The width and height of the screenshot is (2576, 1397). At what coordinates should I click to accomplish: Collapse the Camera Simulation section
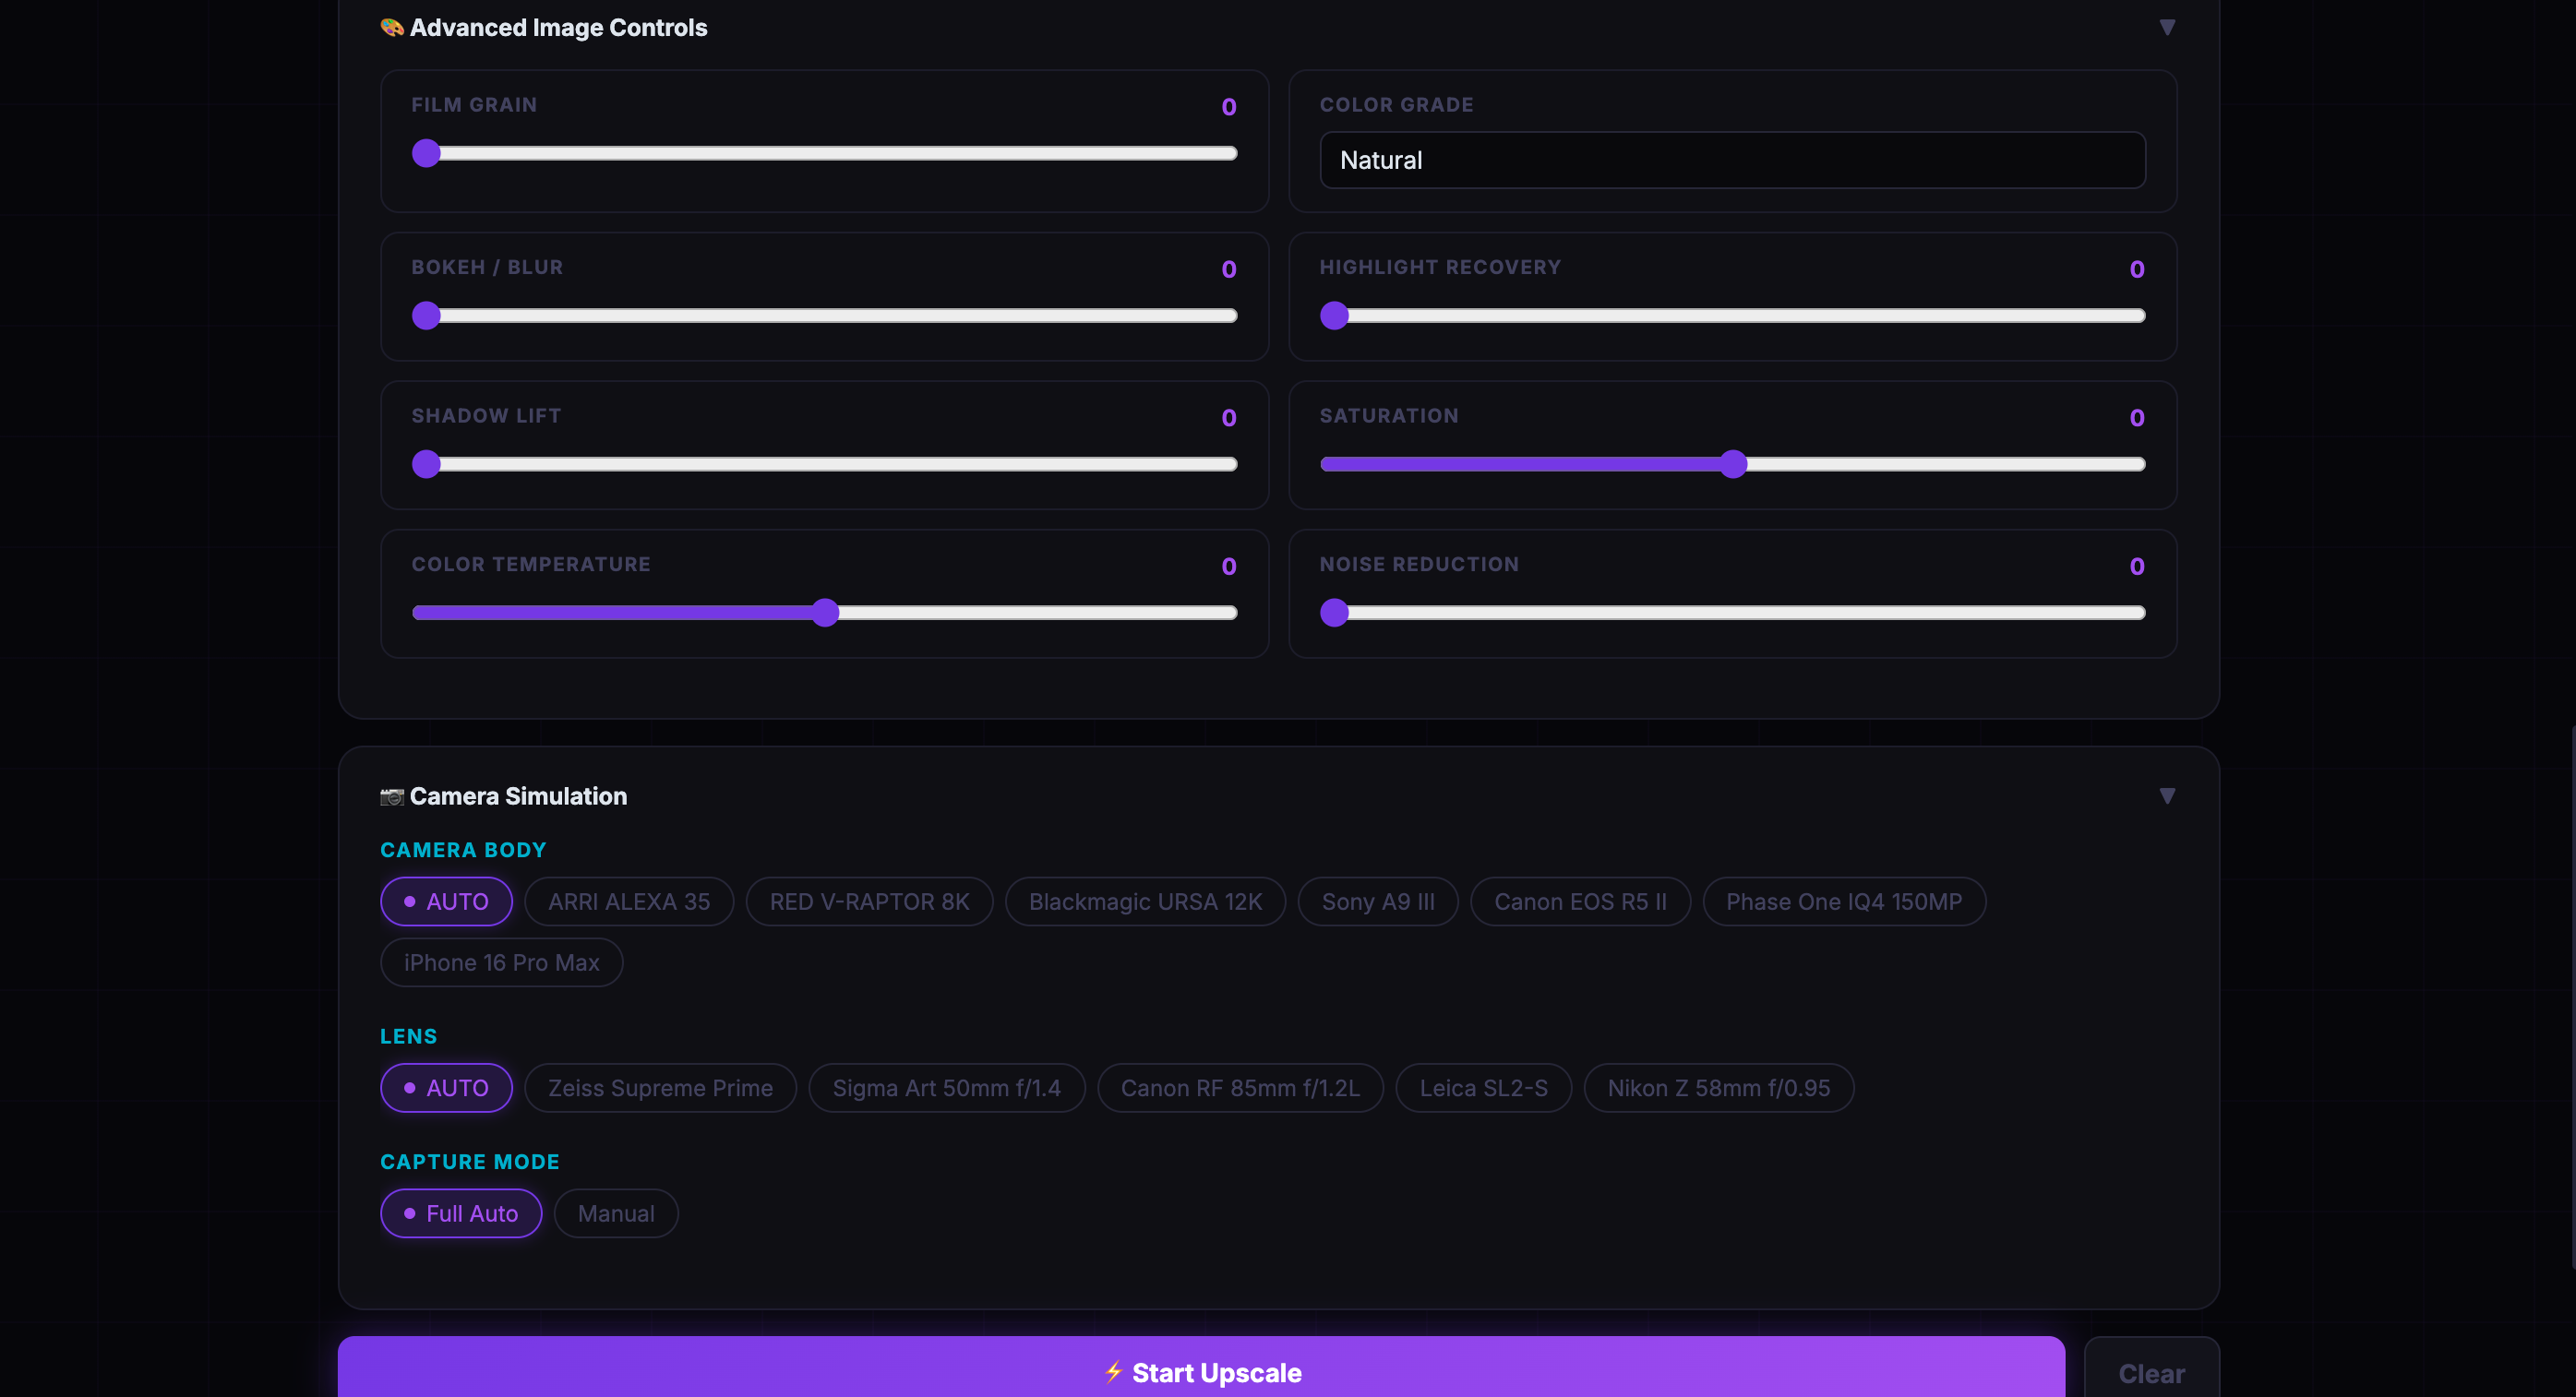[2167, 796]
